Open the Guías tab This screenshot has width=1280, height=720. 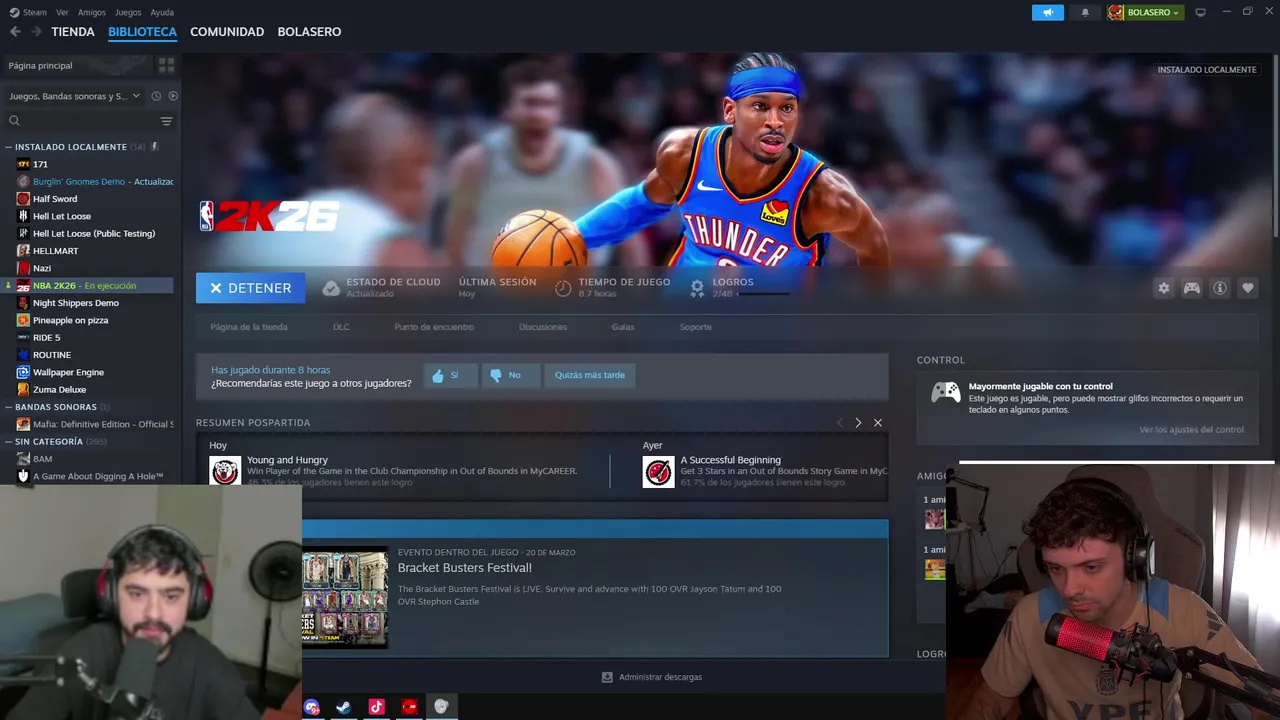point(623,327)
